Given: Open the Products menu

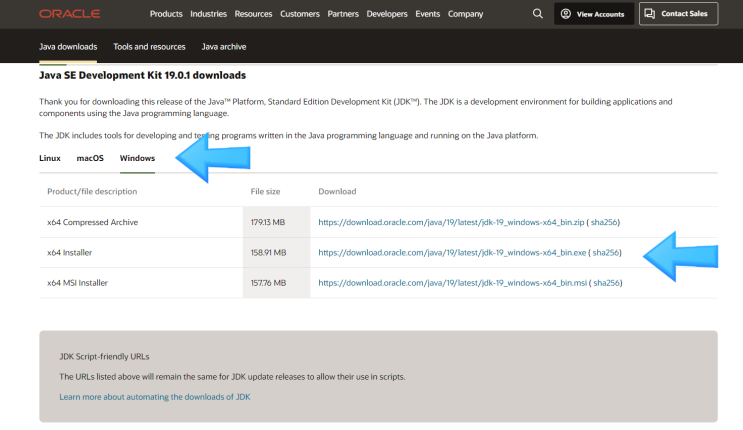Looking at the screenshot, I should (166, 14).
